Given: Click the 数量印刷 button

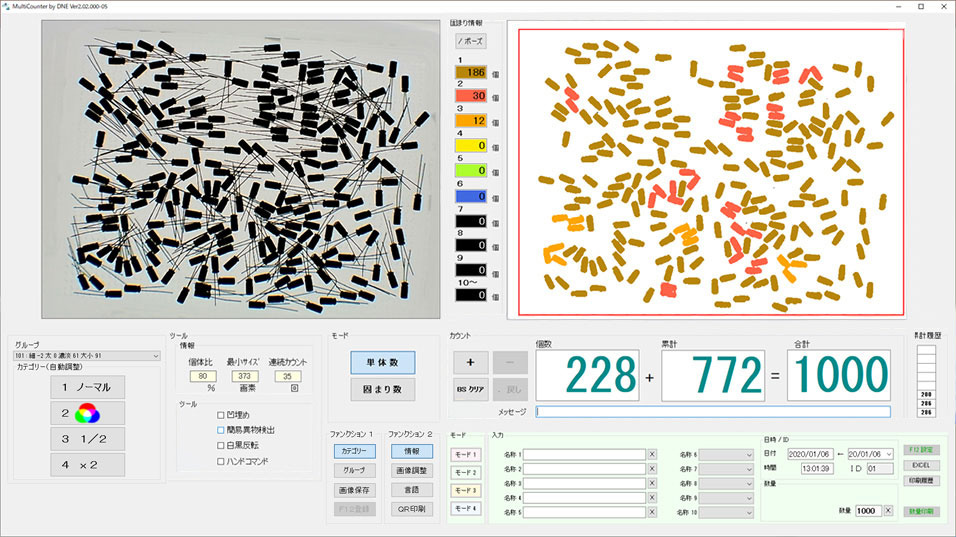Looking at the screenshot, I should 921,511.
